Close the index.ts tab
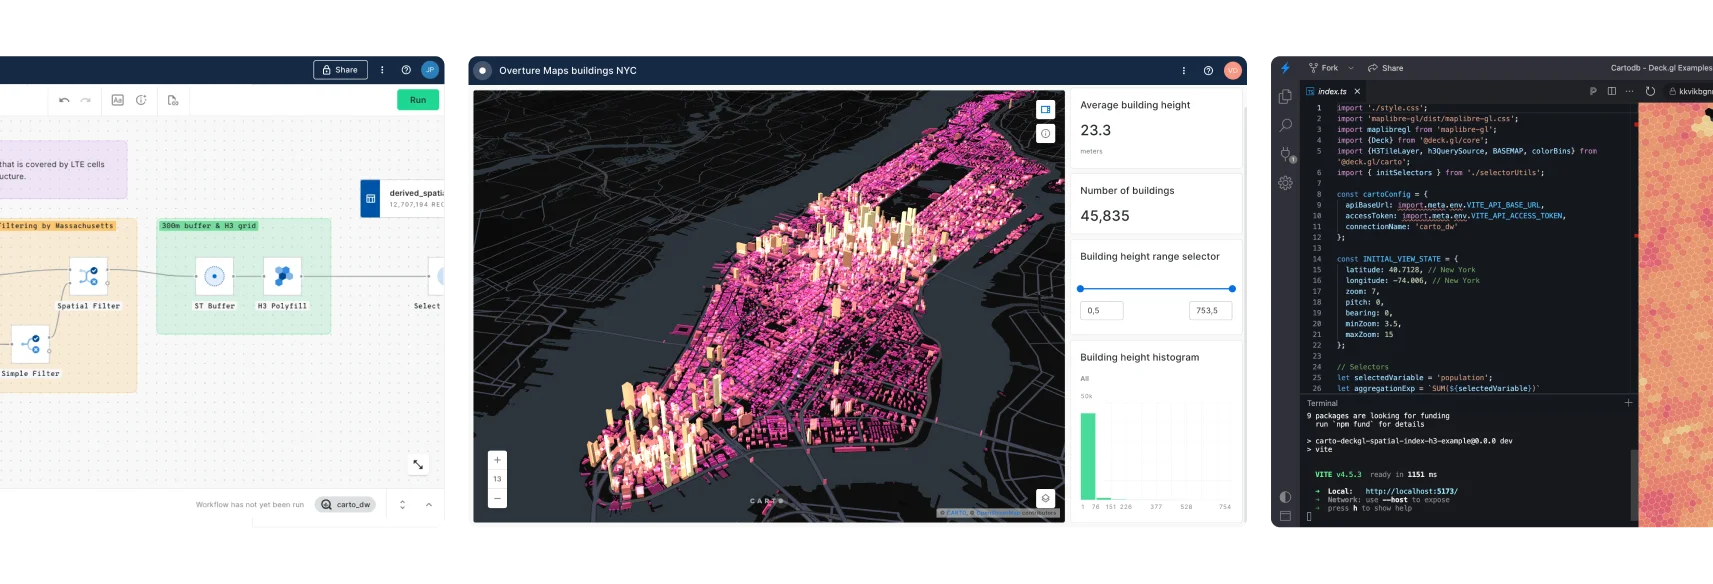Image resolution: width=1713 pixels, height=584 pixels. (1357, 91)
